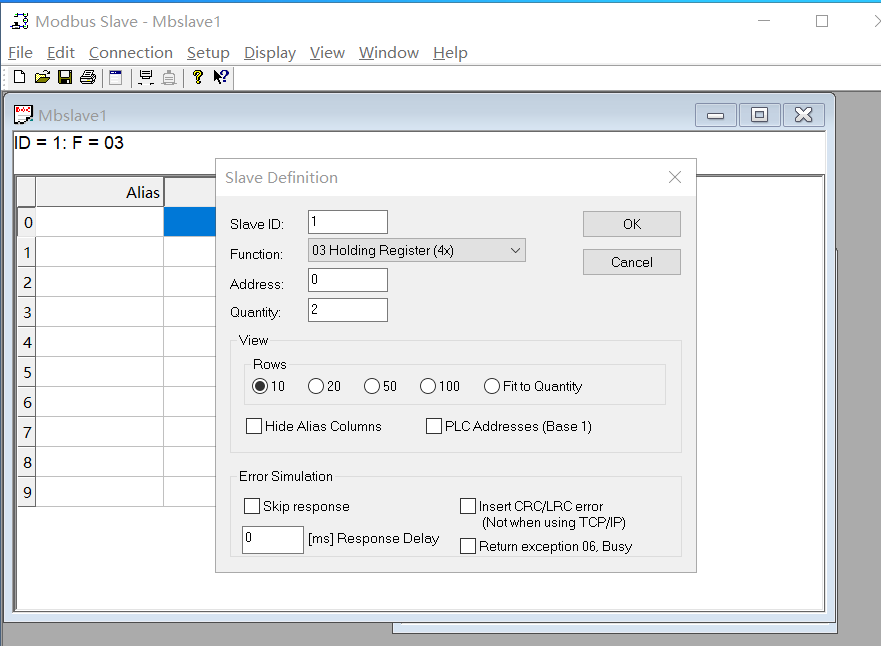Click the Response Delay input field
881x646 pixels.
[x=273, y=539]
